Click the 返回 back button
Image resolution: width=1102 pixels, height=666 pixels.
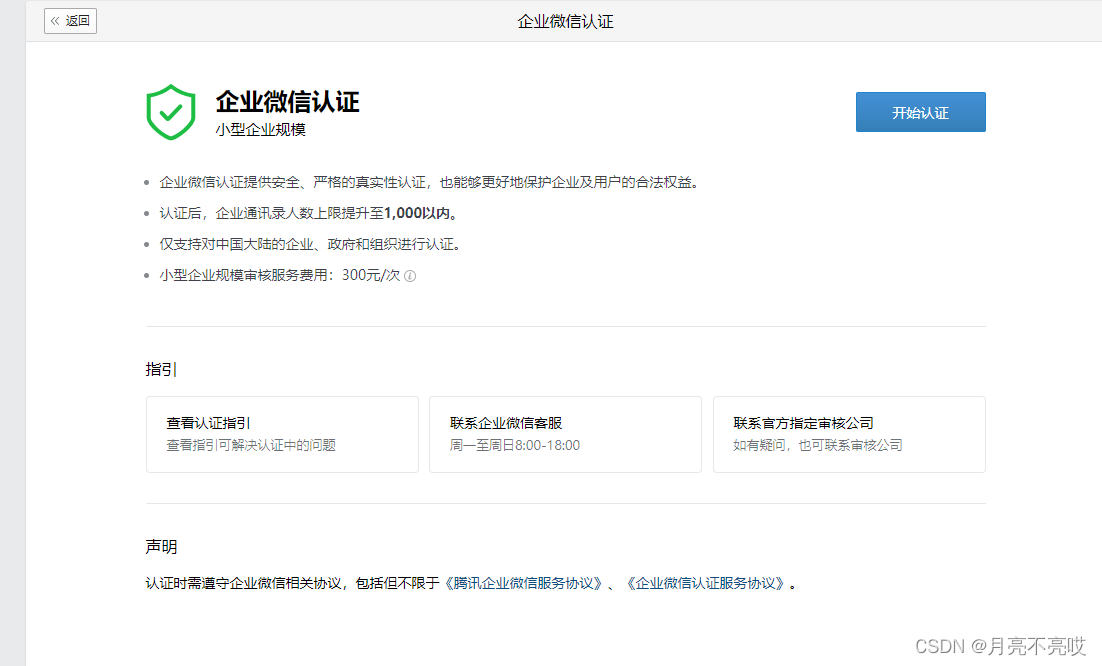70,21
